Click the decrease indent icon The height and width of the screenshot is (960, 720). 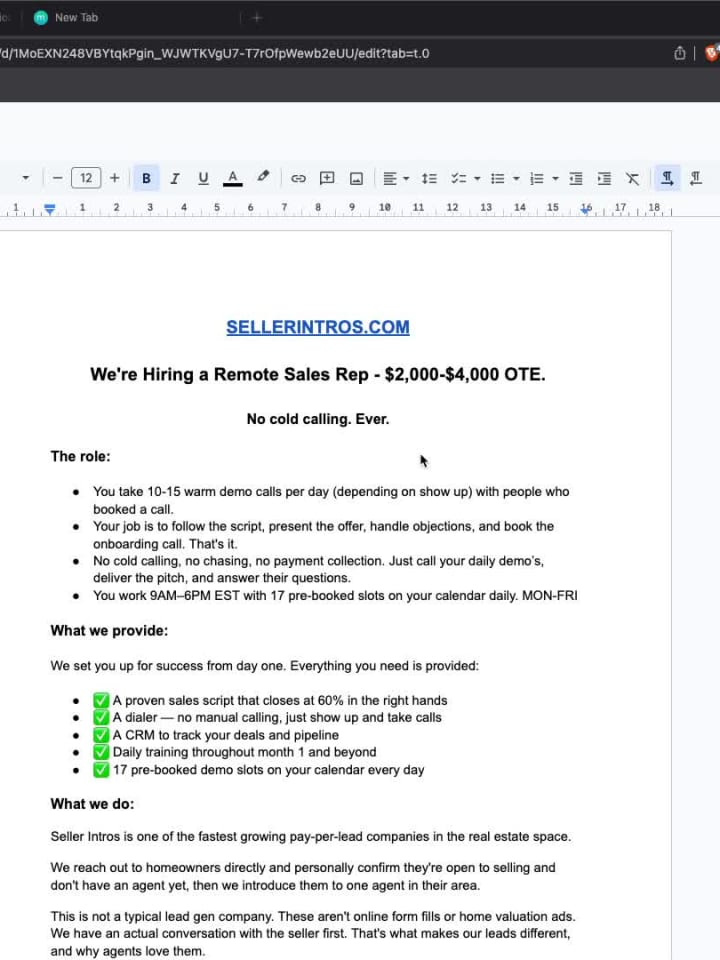pos(576,178)
